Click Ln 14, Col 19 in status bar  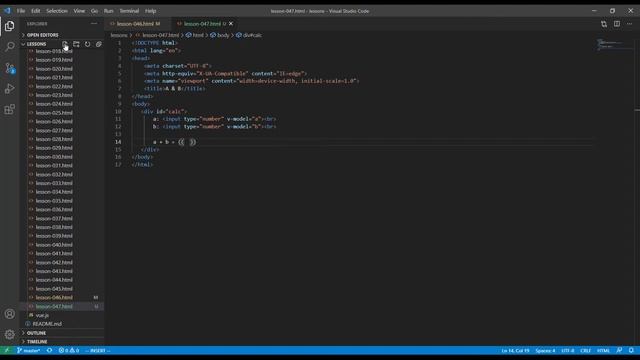(515, 350)
